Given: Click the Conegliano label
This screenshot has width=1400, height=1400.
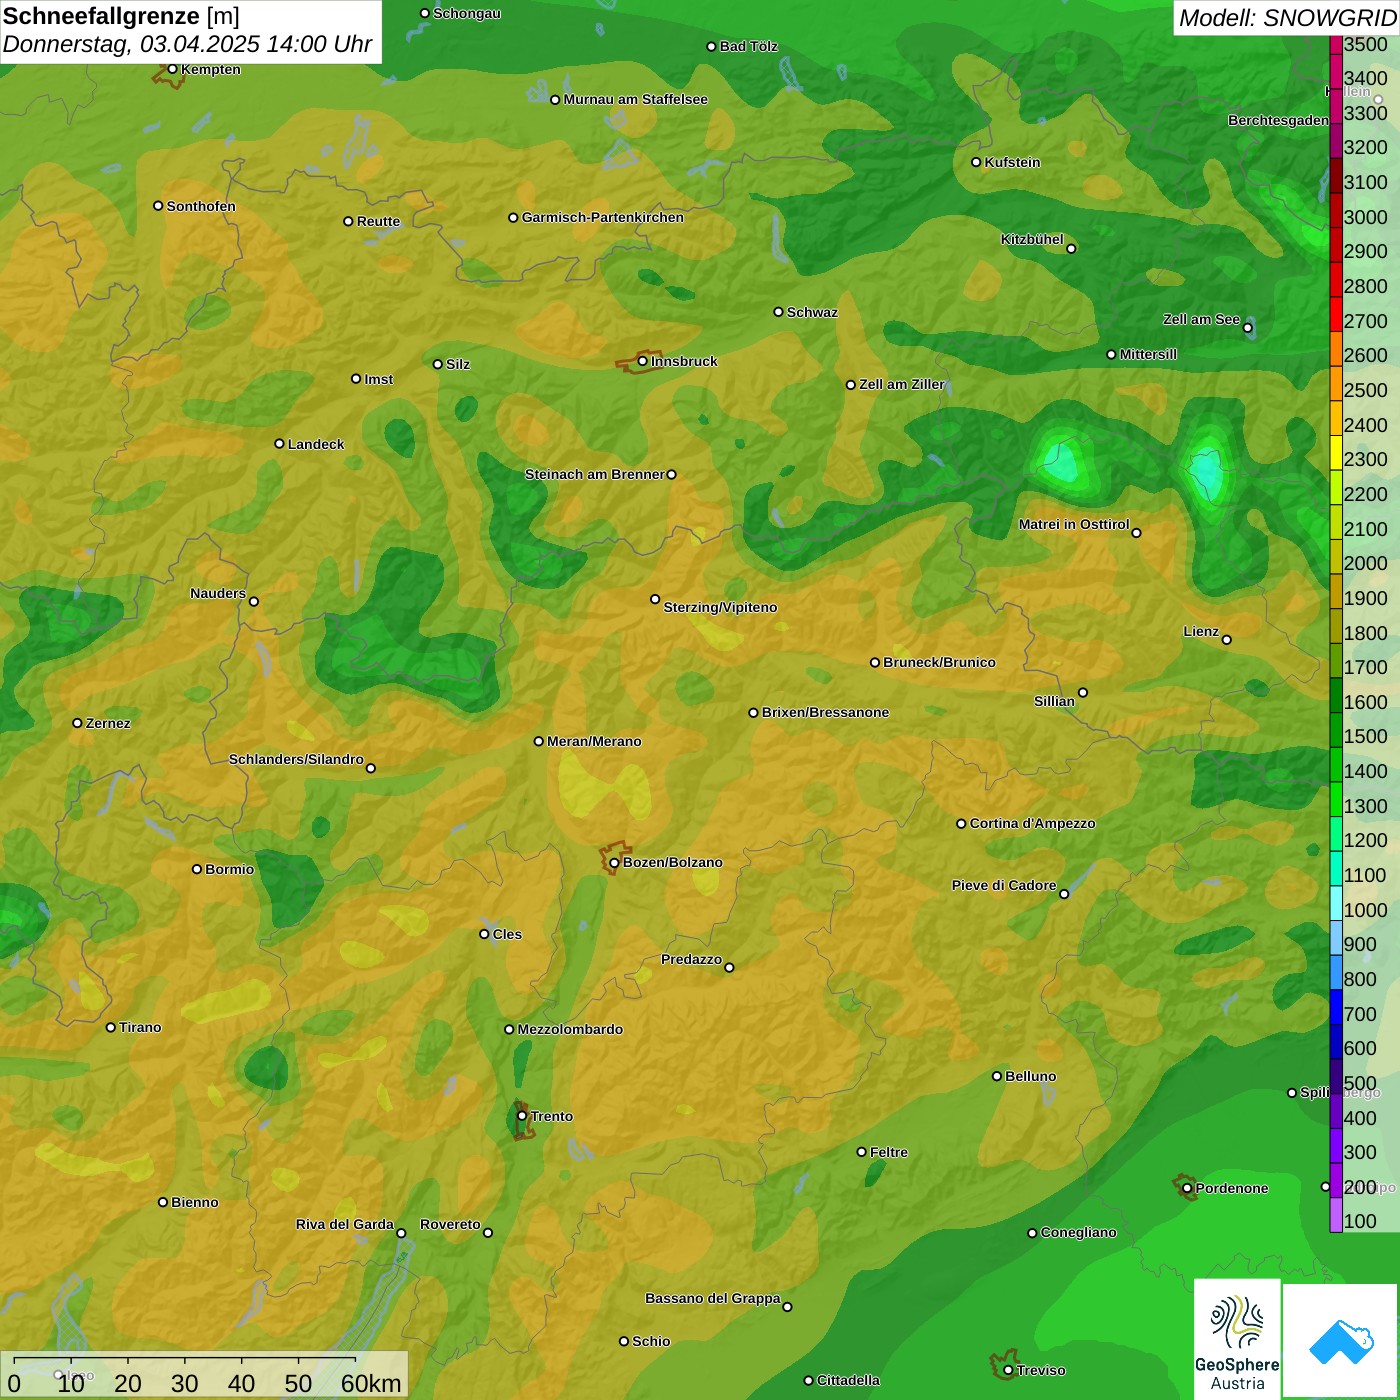Looking at the screenshot, I should [x=1078, y=1232].
